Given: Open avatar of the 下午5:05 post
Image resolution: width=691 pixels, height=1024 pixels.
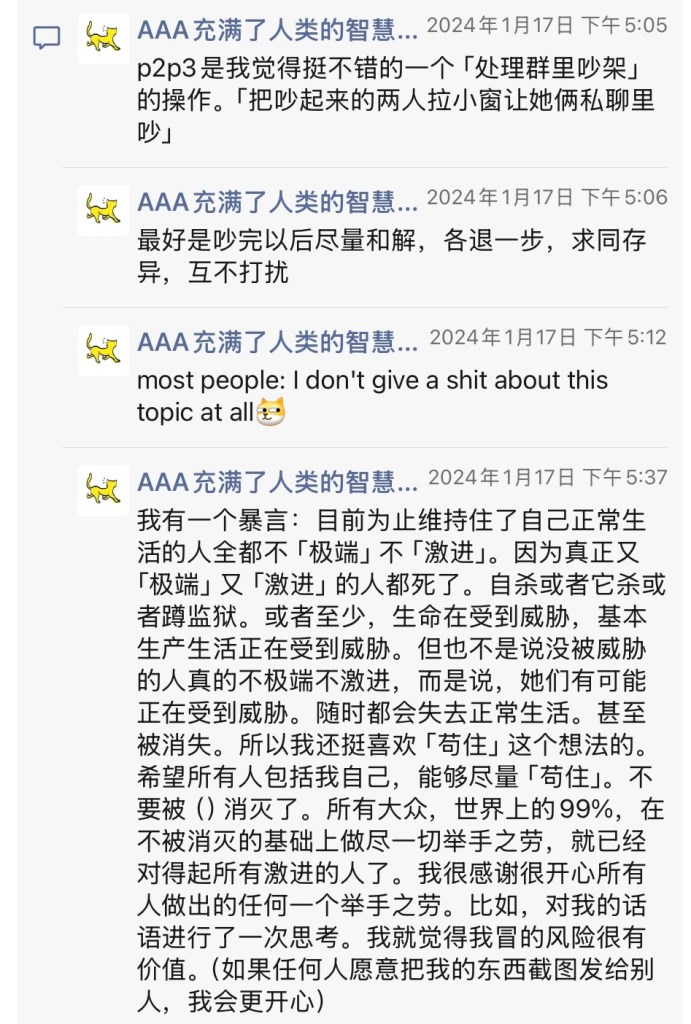Looking at the screenshot, I should (x=103, y=38).
